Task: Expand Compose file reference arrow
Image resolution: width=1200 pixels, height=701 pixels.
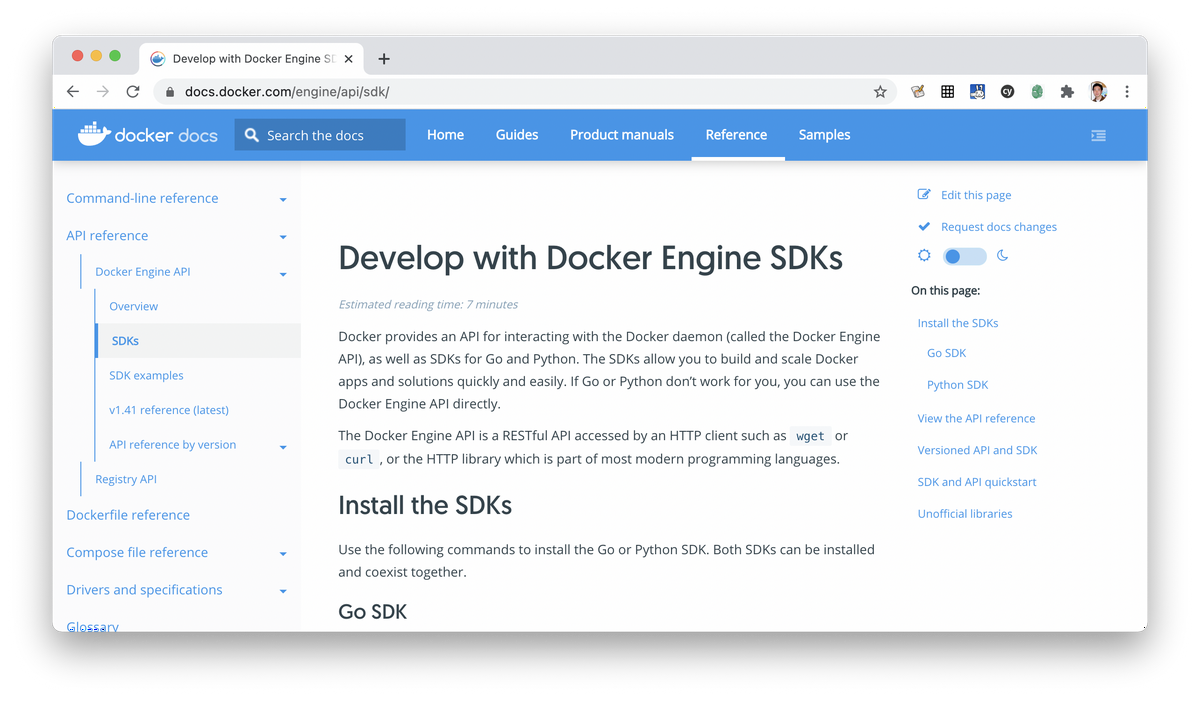Action: 283,554
